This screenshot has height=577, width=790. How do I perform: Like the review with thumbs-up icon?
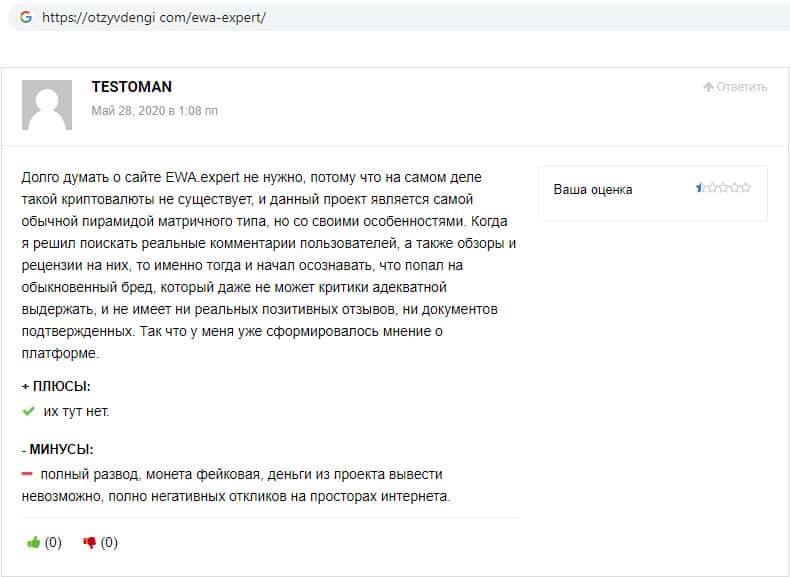coord(34,543)
